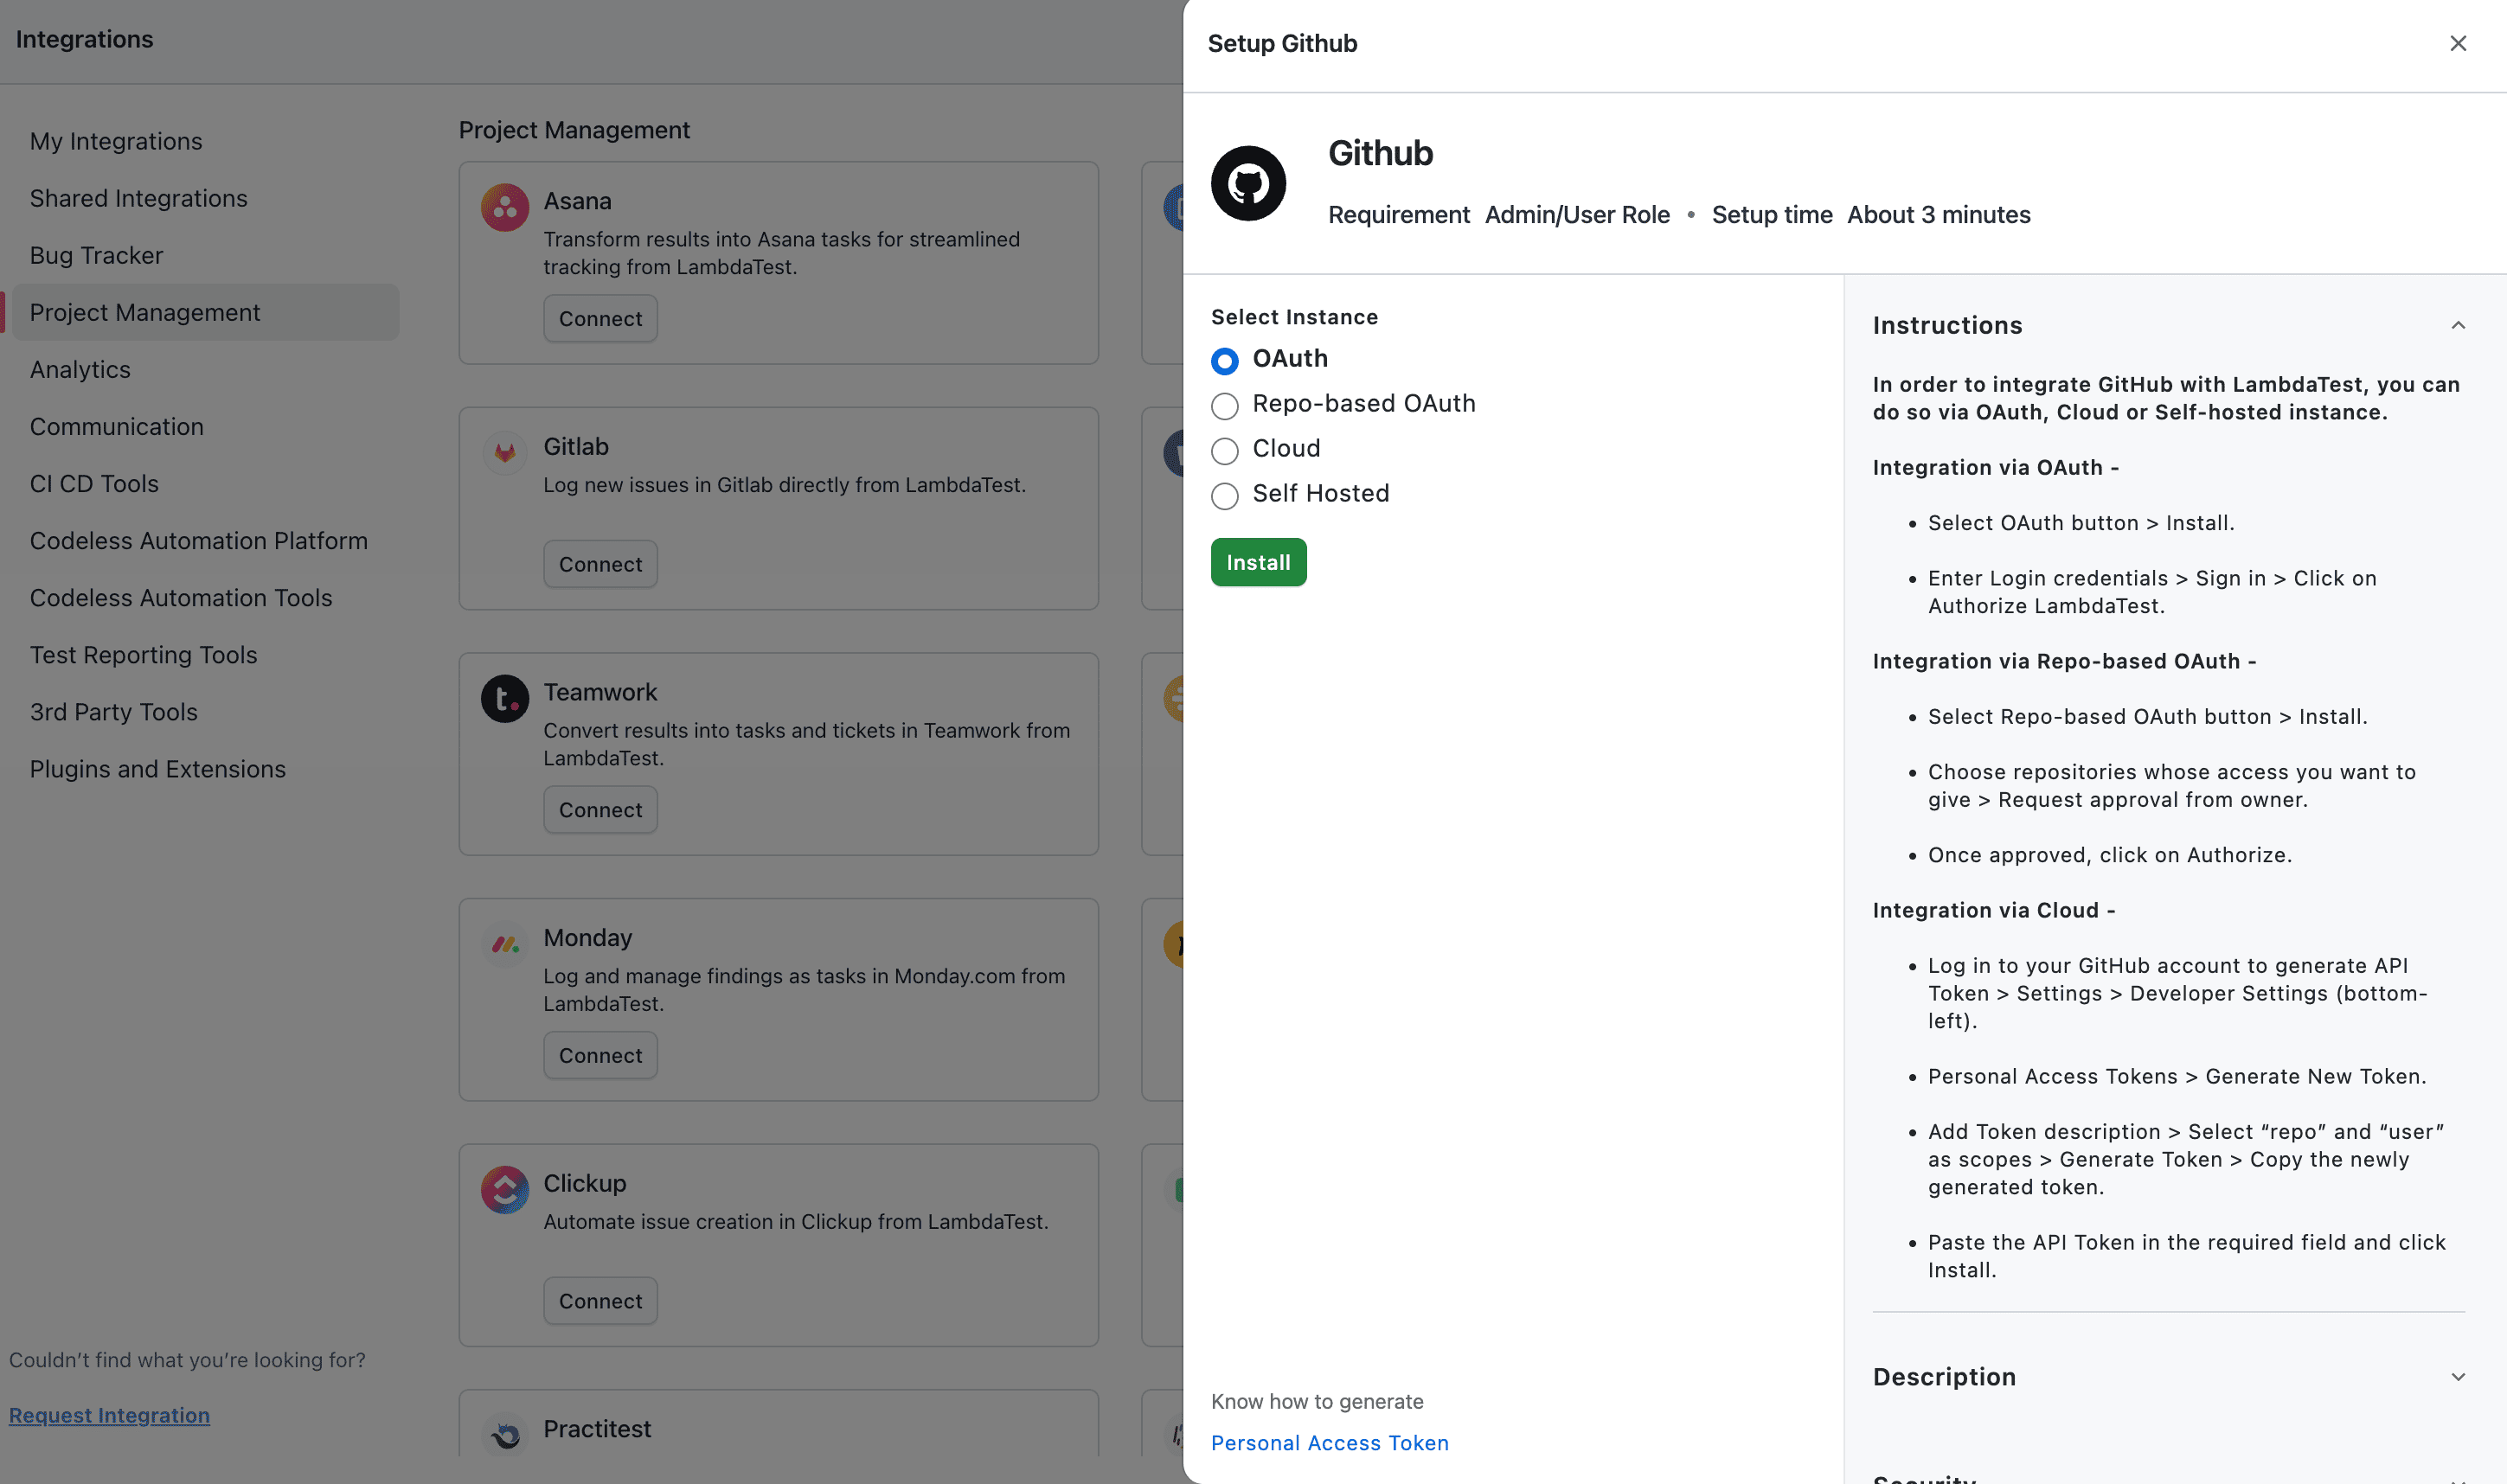Select the Repo-based OAuth option
This screenshot has height=1484, width=2507.
(1225, 406)
